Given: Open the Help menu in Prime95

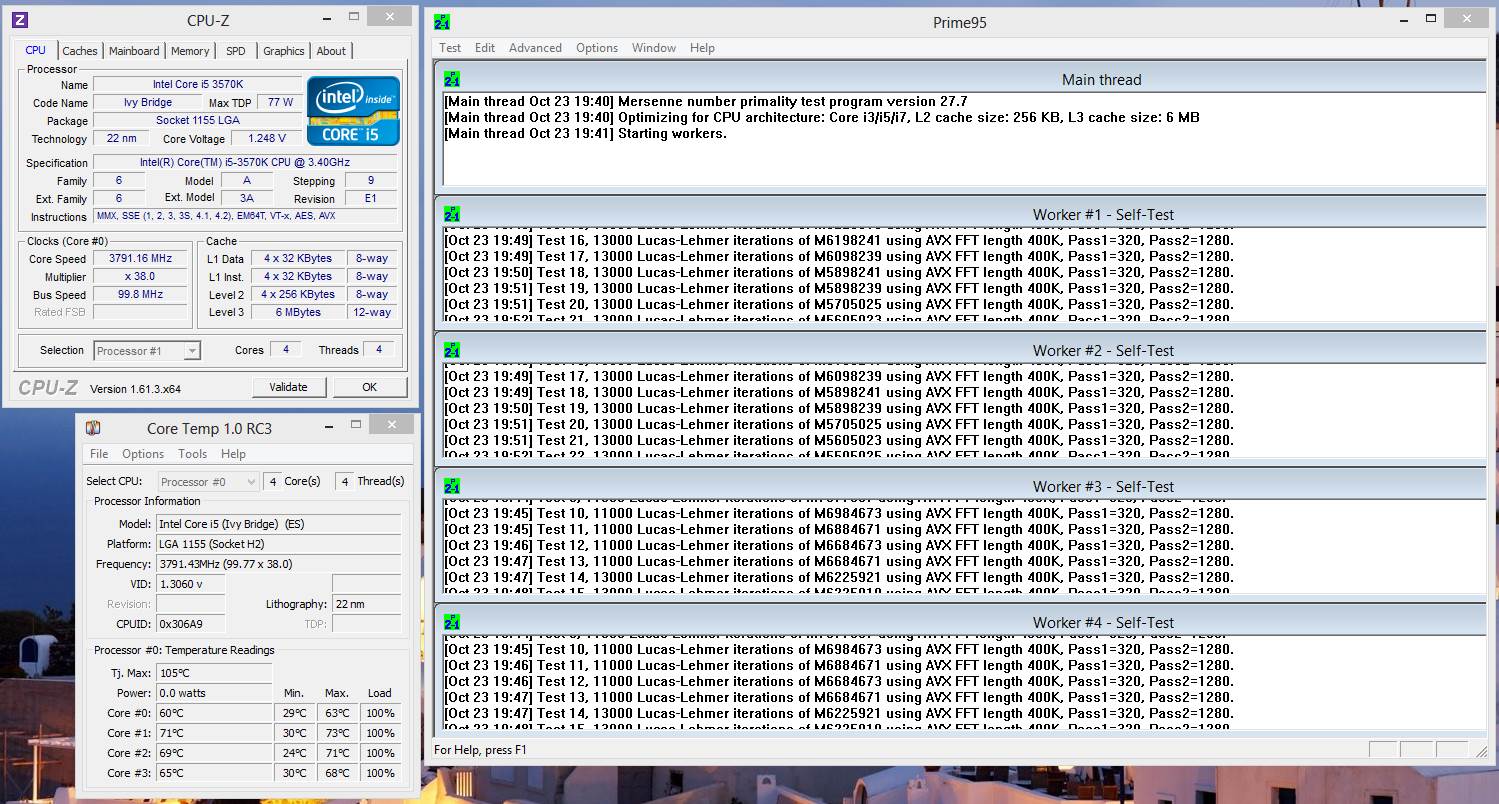Looking at the screenshot, I should pyautogui.click(x=702, y=48).
